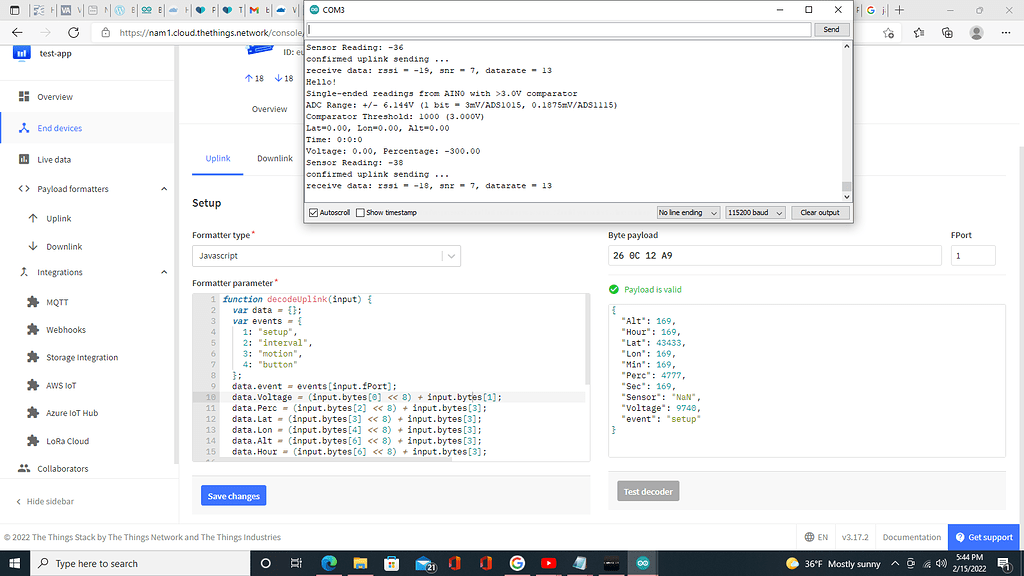The image size is (1024, 576).
Task: Open Task View on taskbar
Action: (296, 563)
